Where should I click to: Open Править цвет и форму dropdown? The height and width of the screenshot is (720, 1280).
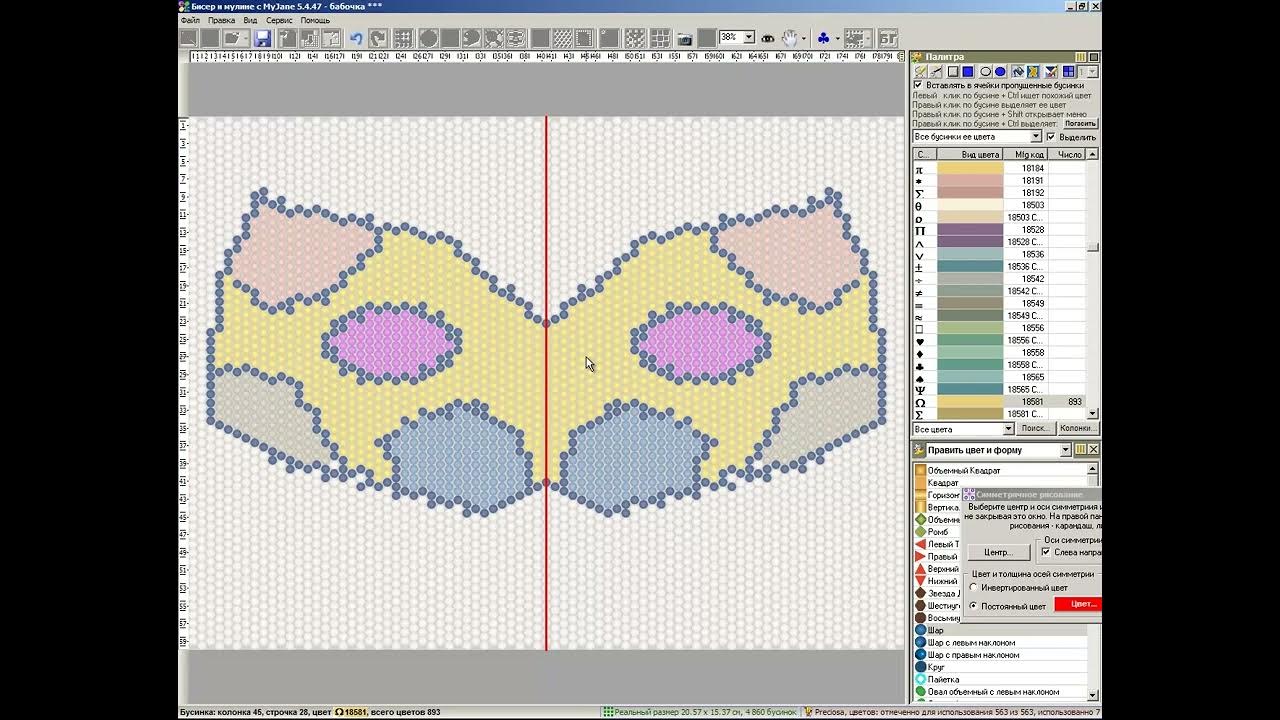point(1065,450)
